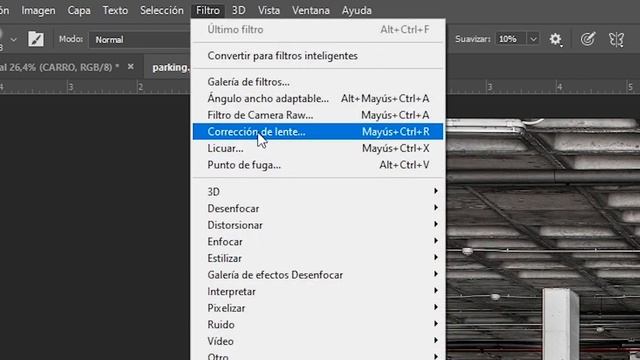640x360 pixels.
Task: Open symmetry paint butterfly icon
Action: (616, 40)
